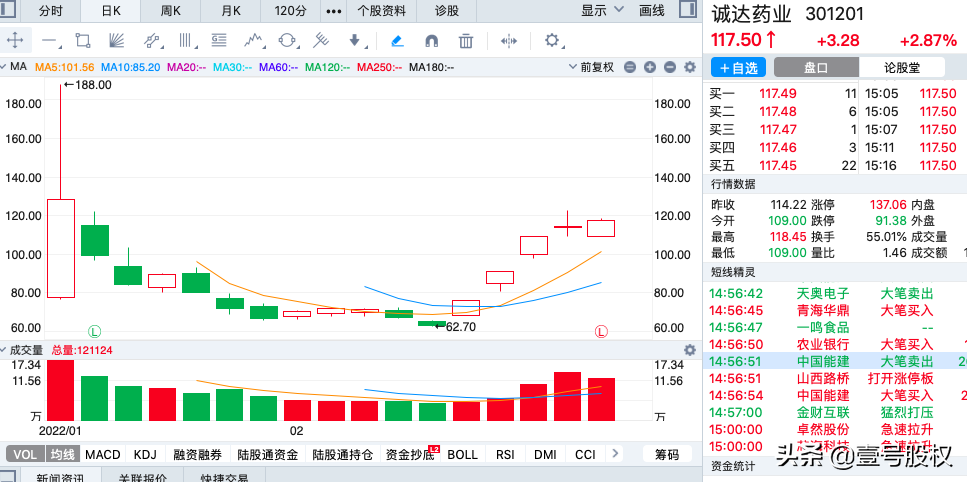Collapse the MA indicator chevron
Viewport: 967px width, 482px height.
[4, 67]
